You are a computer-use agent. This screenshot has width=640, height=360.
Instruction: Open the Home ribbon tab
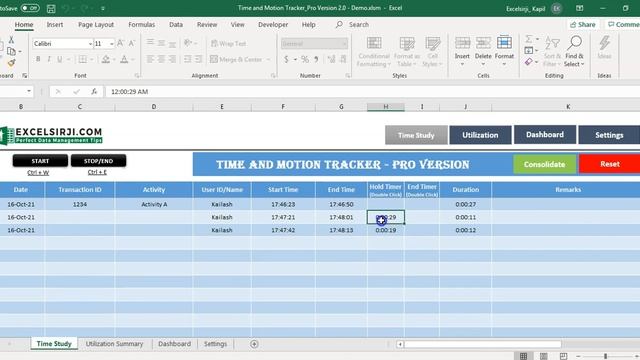24,25
